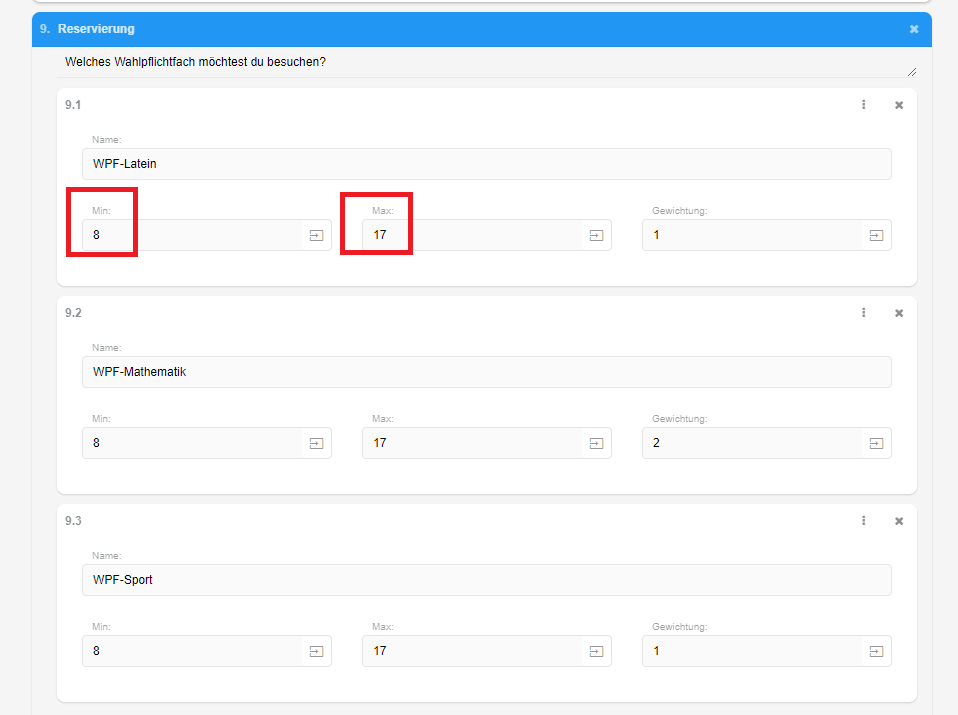Click the '9.3' item number label
The width and height of the screenshot is (958, 715).
[73, 521]
